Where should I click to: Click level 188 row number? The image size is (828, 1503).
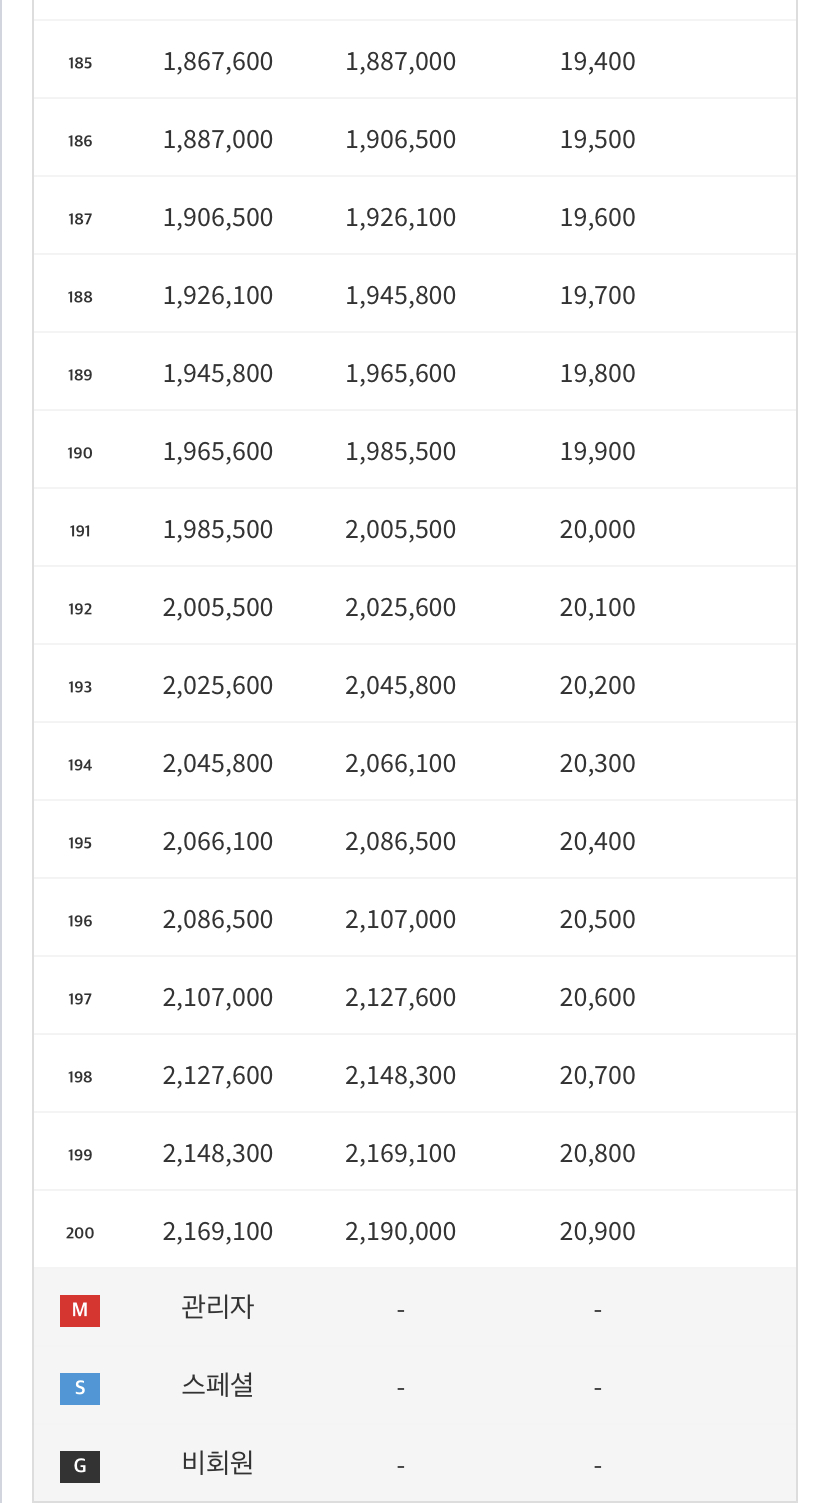click(x=80, y=297)
